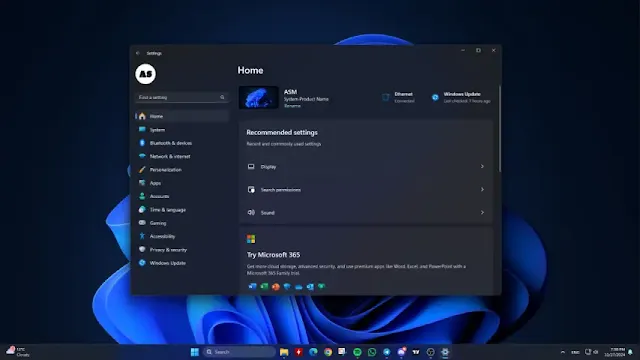Click the Time & language globe icon
The width and height of the screenshot is (640, 360).
pyautogui.click(x=142, y=210)
